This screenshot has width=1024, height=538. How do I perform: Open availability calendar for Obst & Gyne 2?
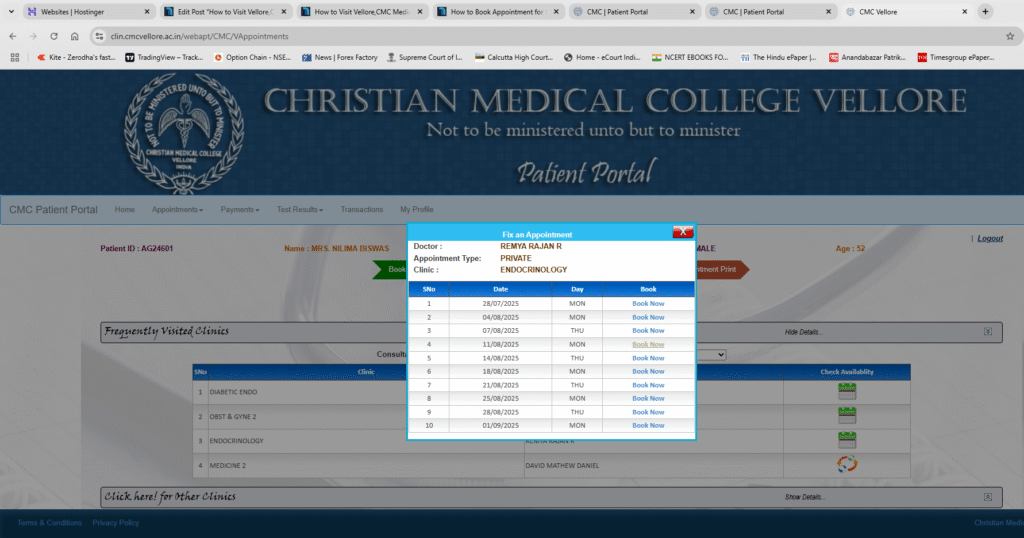[847, 415]
